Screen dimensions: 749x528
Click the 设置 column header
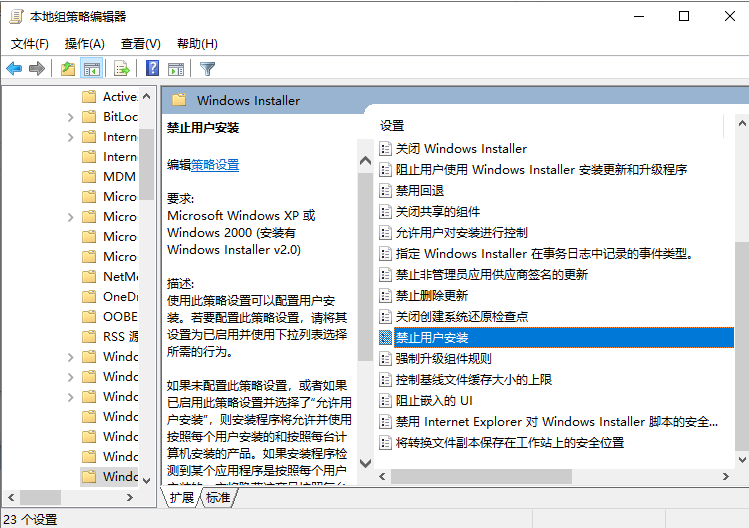point(392,125)
